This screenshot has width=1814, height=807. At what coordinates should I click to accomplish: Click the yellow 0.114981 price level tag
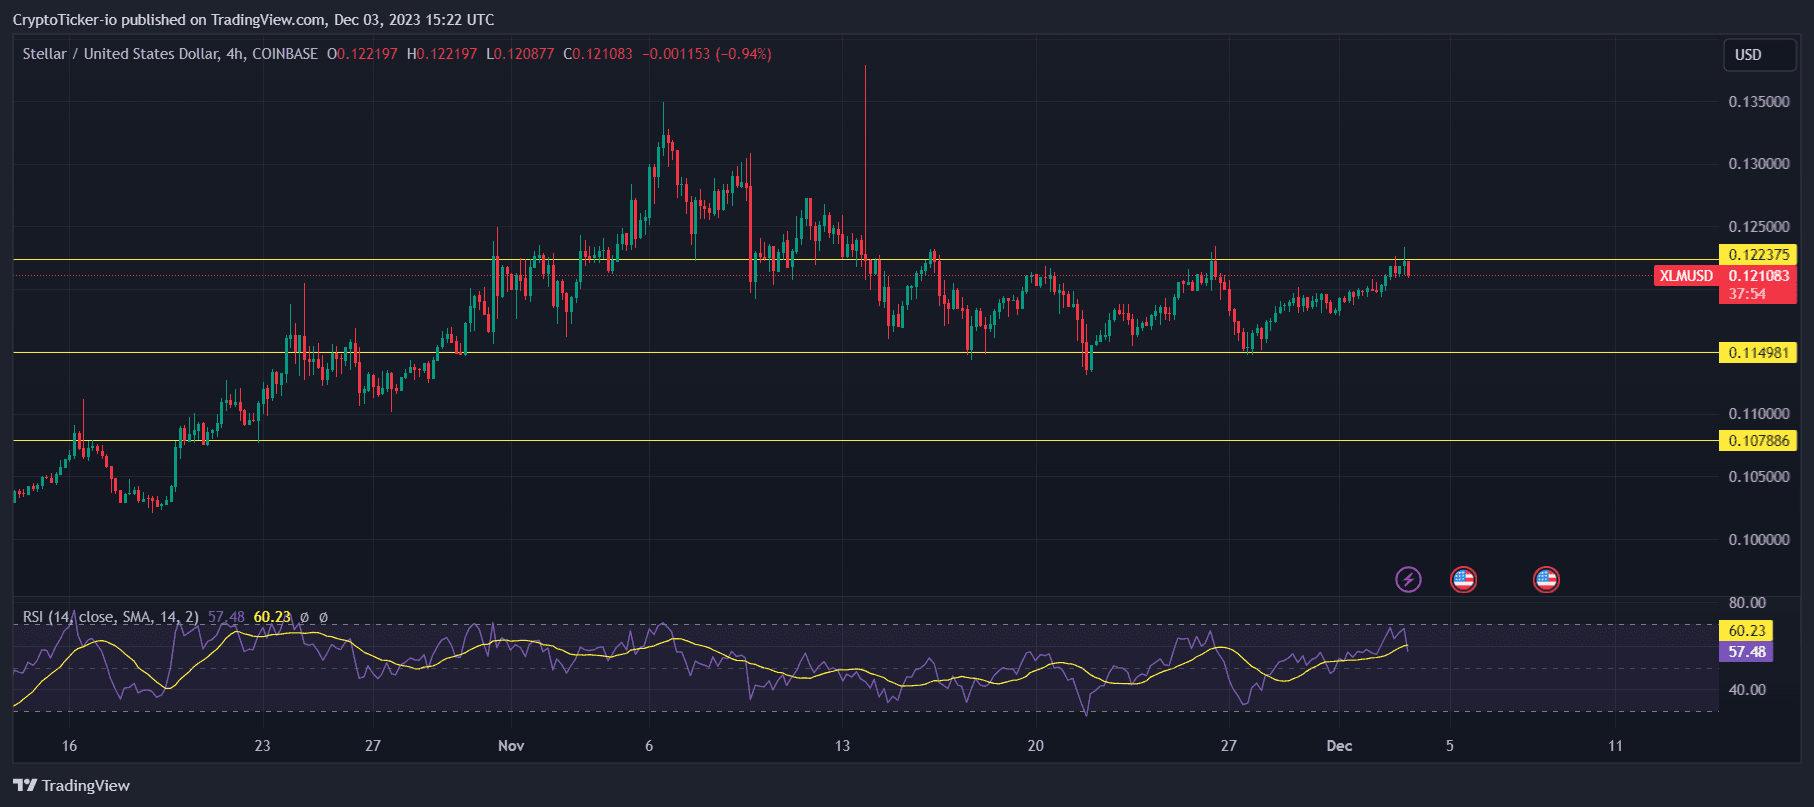pos(1757,353)
